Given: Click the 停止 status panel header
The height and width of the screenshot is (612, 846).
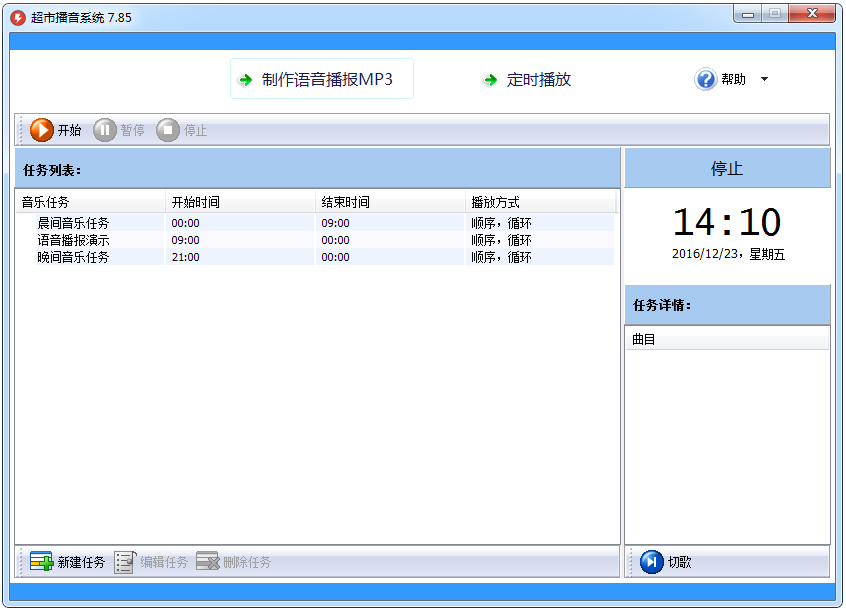Looking at the screenshot, I should tap(727, 168).
